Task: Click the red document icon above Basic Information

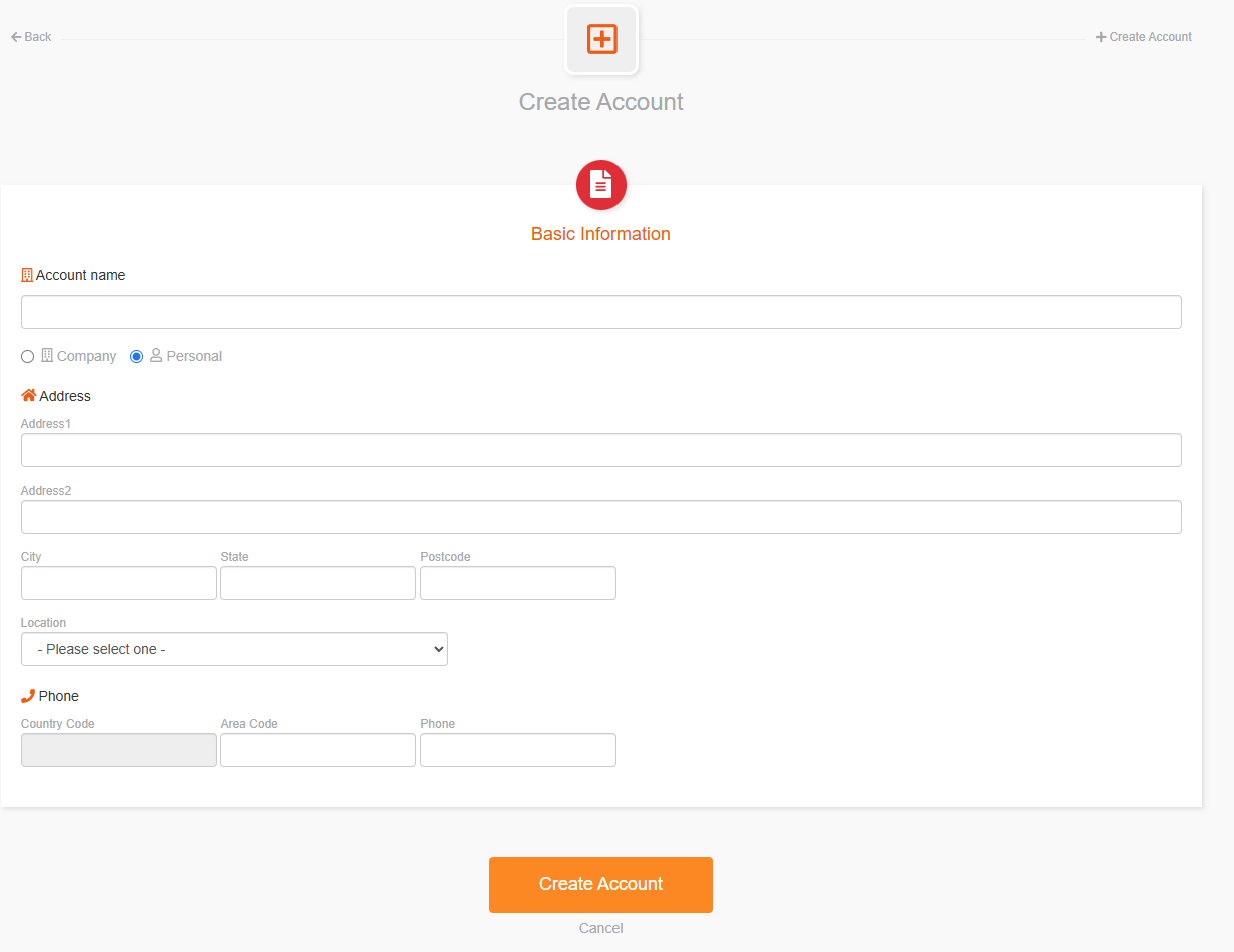Action: [x=601, y=185]
